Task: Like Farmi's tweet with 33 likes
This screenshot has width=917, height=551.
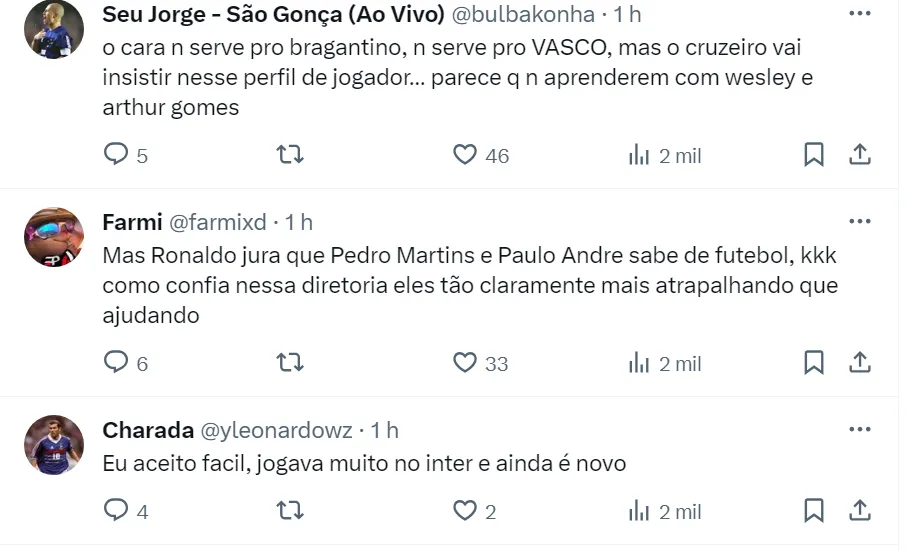Action: point(465,362)
